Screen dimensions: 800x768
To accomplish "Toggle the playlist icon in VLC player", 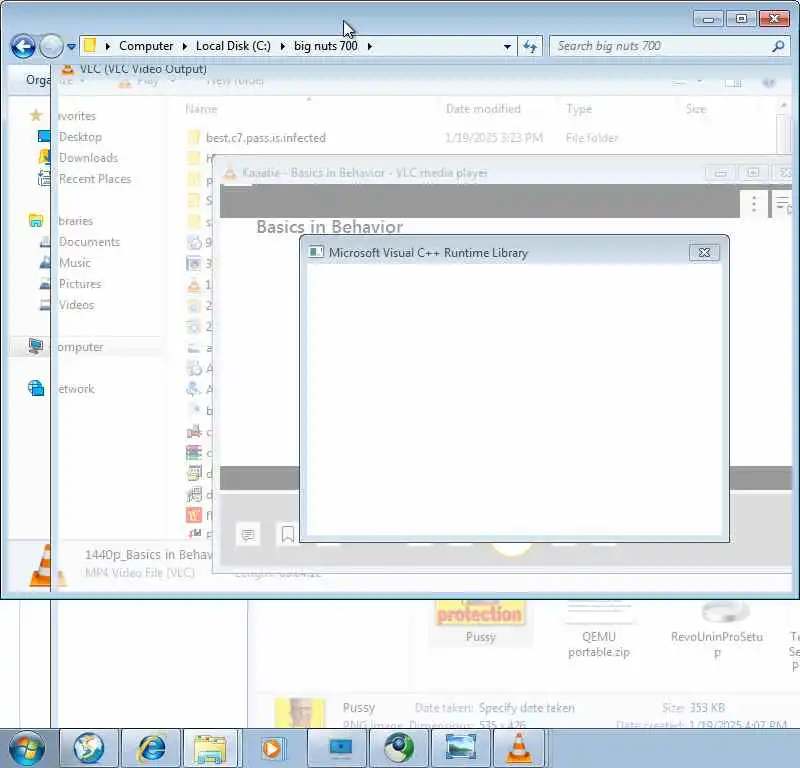I will (x=783, y=204).
